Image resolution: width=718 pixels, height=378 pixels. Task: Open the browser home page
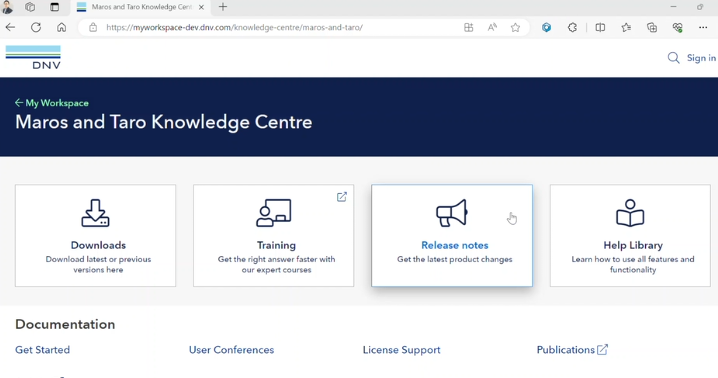click(x=61, y=27)
